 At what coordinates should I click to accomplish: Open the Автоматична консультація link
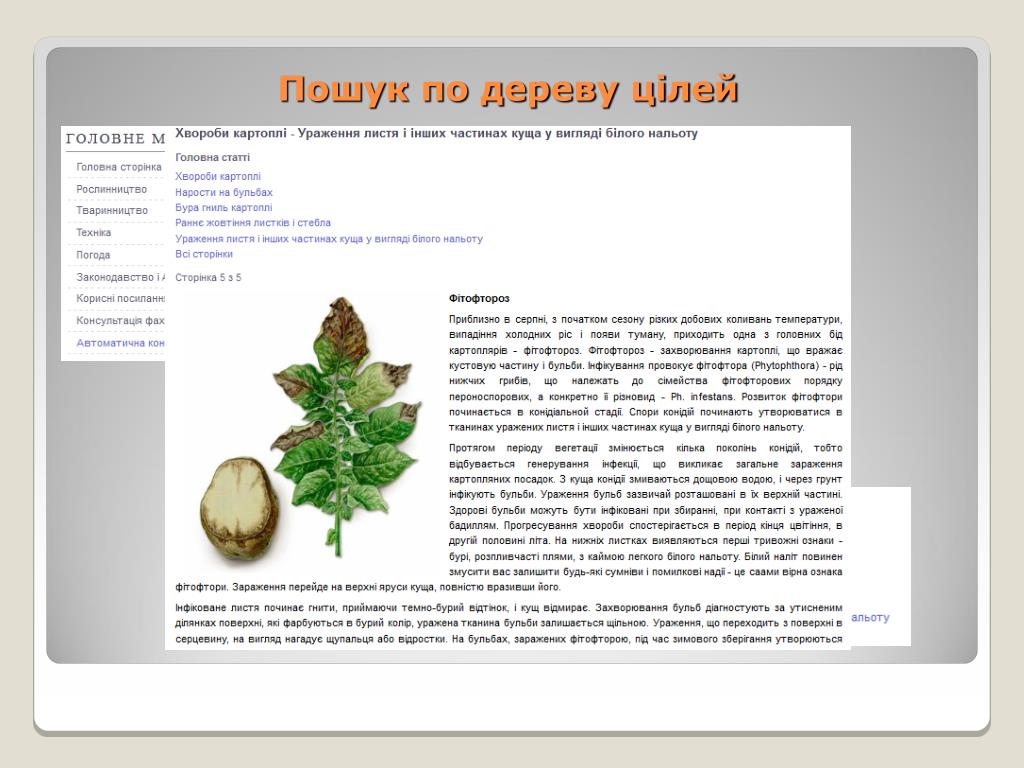coord(120,343)
